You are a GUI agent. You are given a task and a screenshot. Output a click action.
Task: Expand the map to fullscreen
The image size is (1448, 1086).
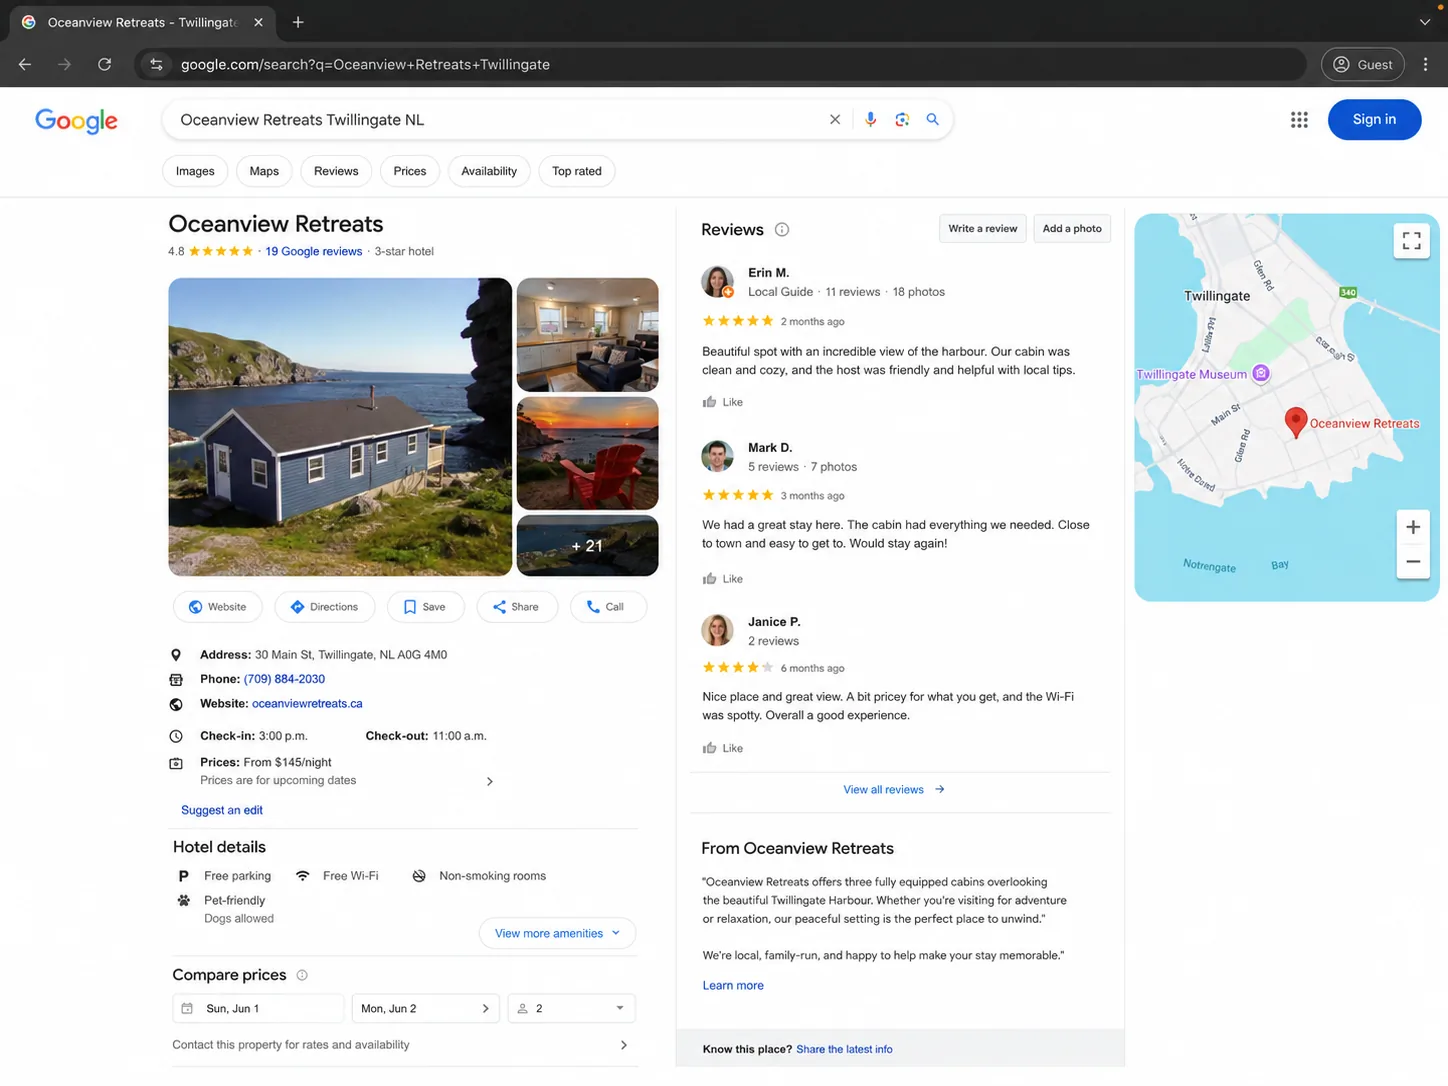pyautogui.click(x=1411, y=241)
